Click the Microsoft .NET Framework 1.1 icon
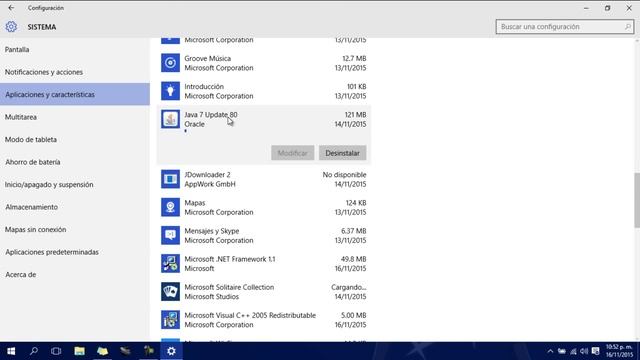Image resolution: width=640 pixels, height=360 pixels. (x=170, y=264)
